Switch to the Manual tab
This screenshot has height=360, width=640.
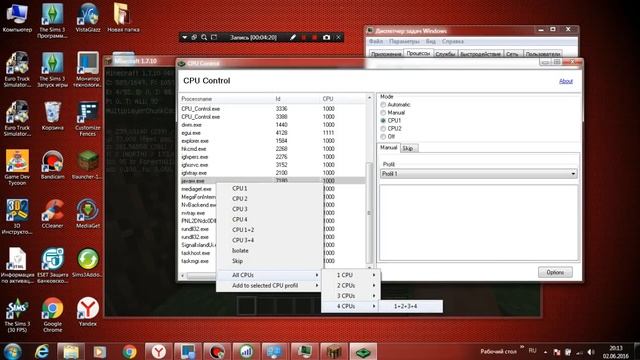point(389,148)
